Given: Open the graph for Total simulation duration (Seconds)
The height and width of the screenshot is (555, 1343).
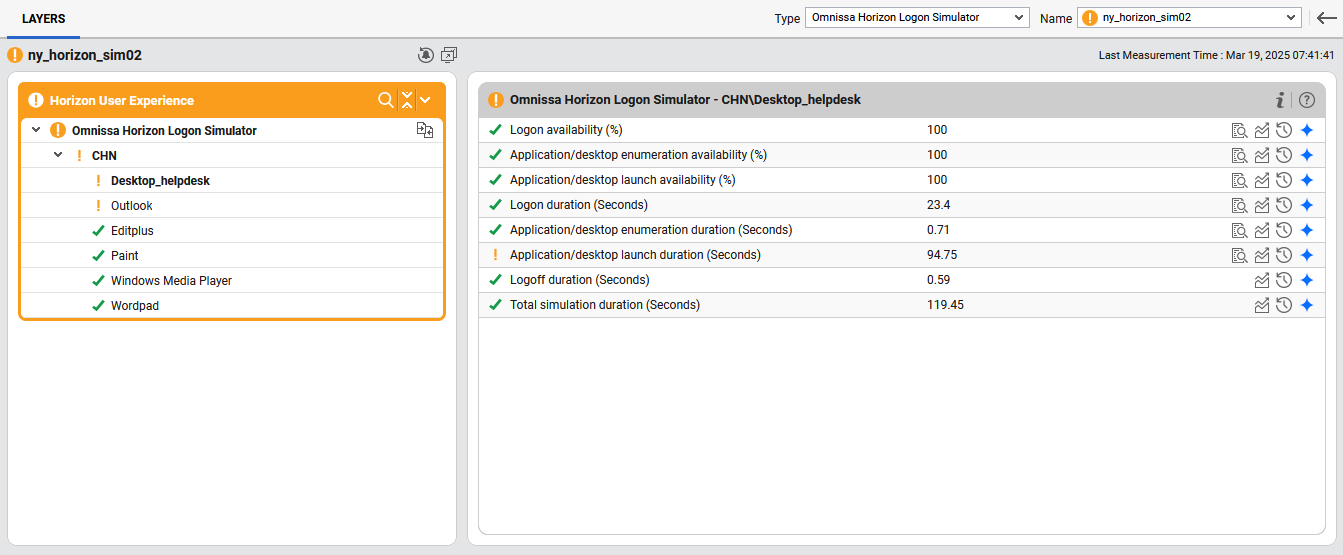Looking at the screenshot, I should coord(1262,305).
